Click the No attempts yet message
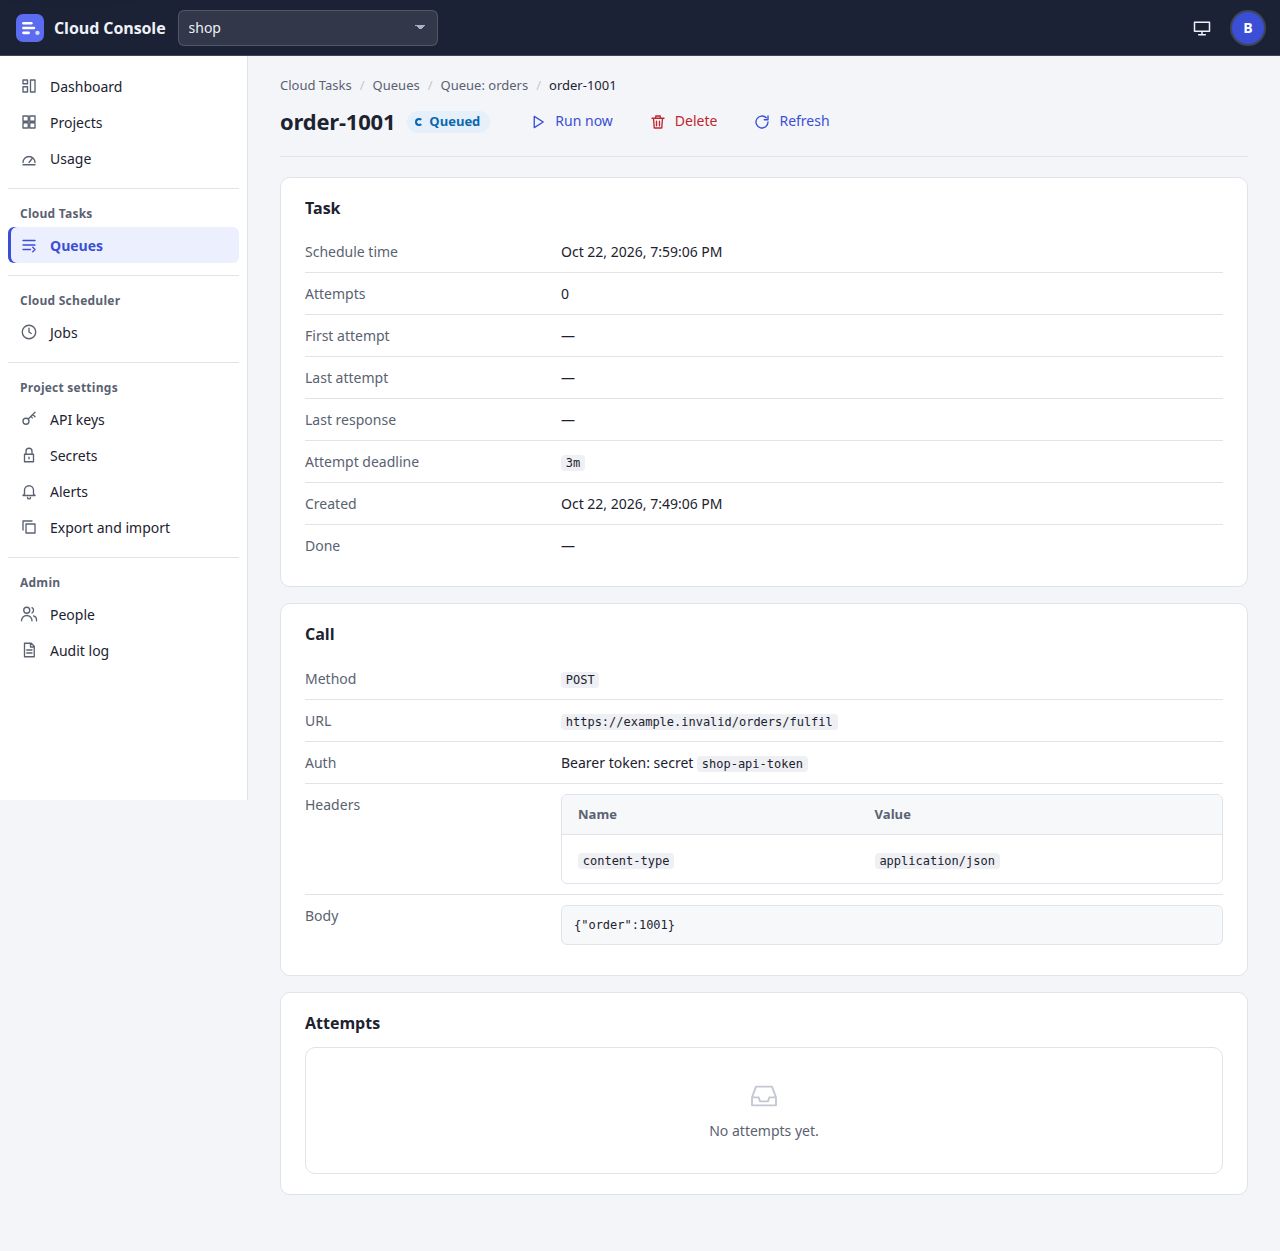This screenshot has height=1251, width=1280. 764,1131
